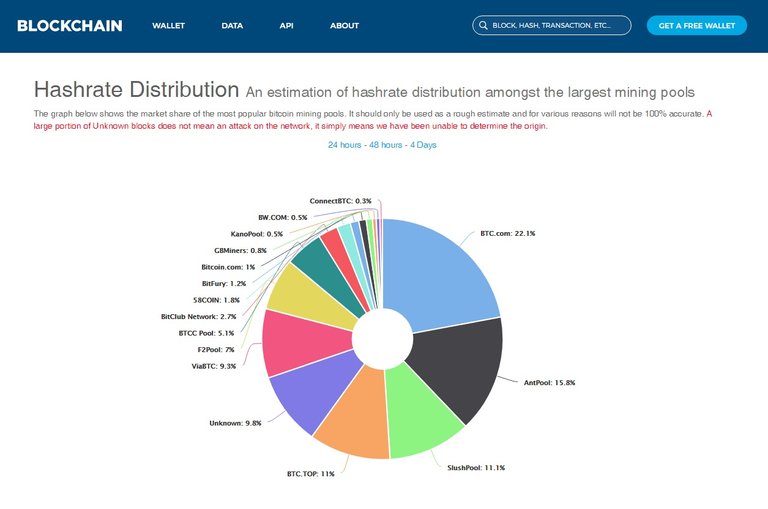This screenshot has width=768, height=509.
Task: Click the GET A FREE WALLET button
Action: [696, 25]
